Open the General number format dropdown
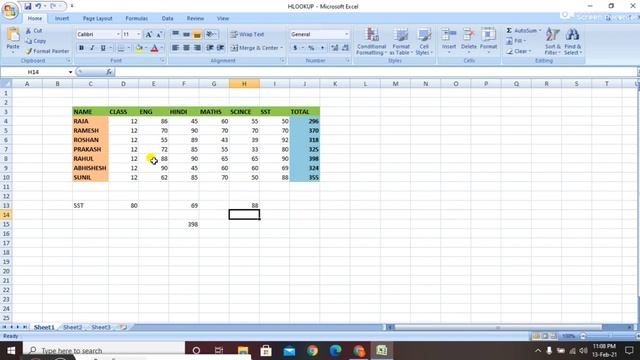The width and height of the screenshot is (640, 360). pyautogui.click(x=347, y=35)
